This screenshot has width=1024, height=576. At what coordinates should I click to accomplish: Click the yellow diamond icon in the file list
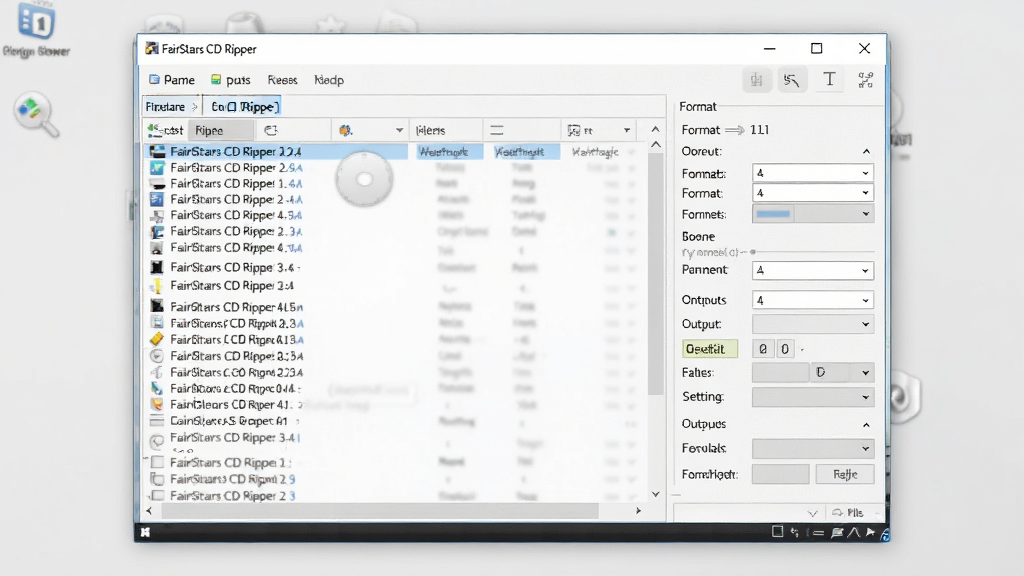click(157, 339)
